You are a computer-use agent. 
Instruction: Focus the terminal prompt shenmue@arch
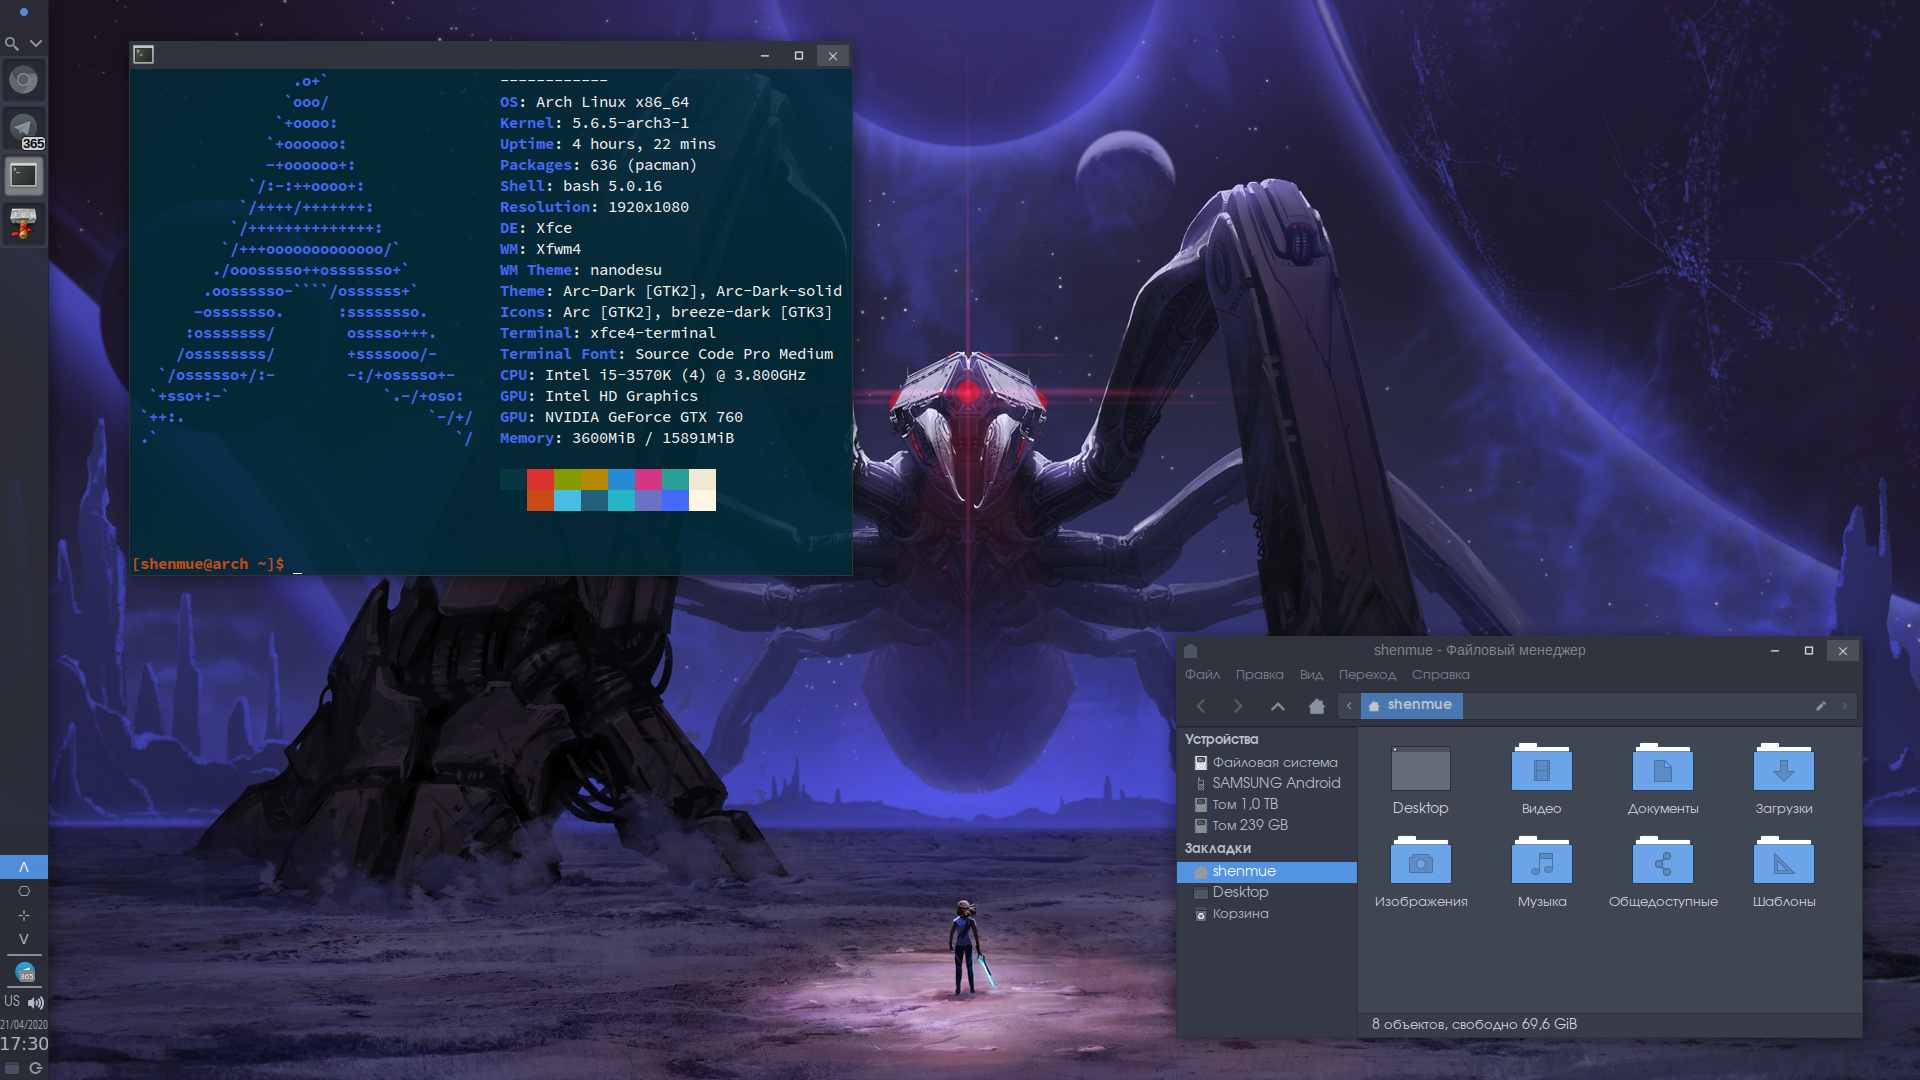208,564
